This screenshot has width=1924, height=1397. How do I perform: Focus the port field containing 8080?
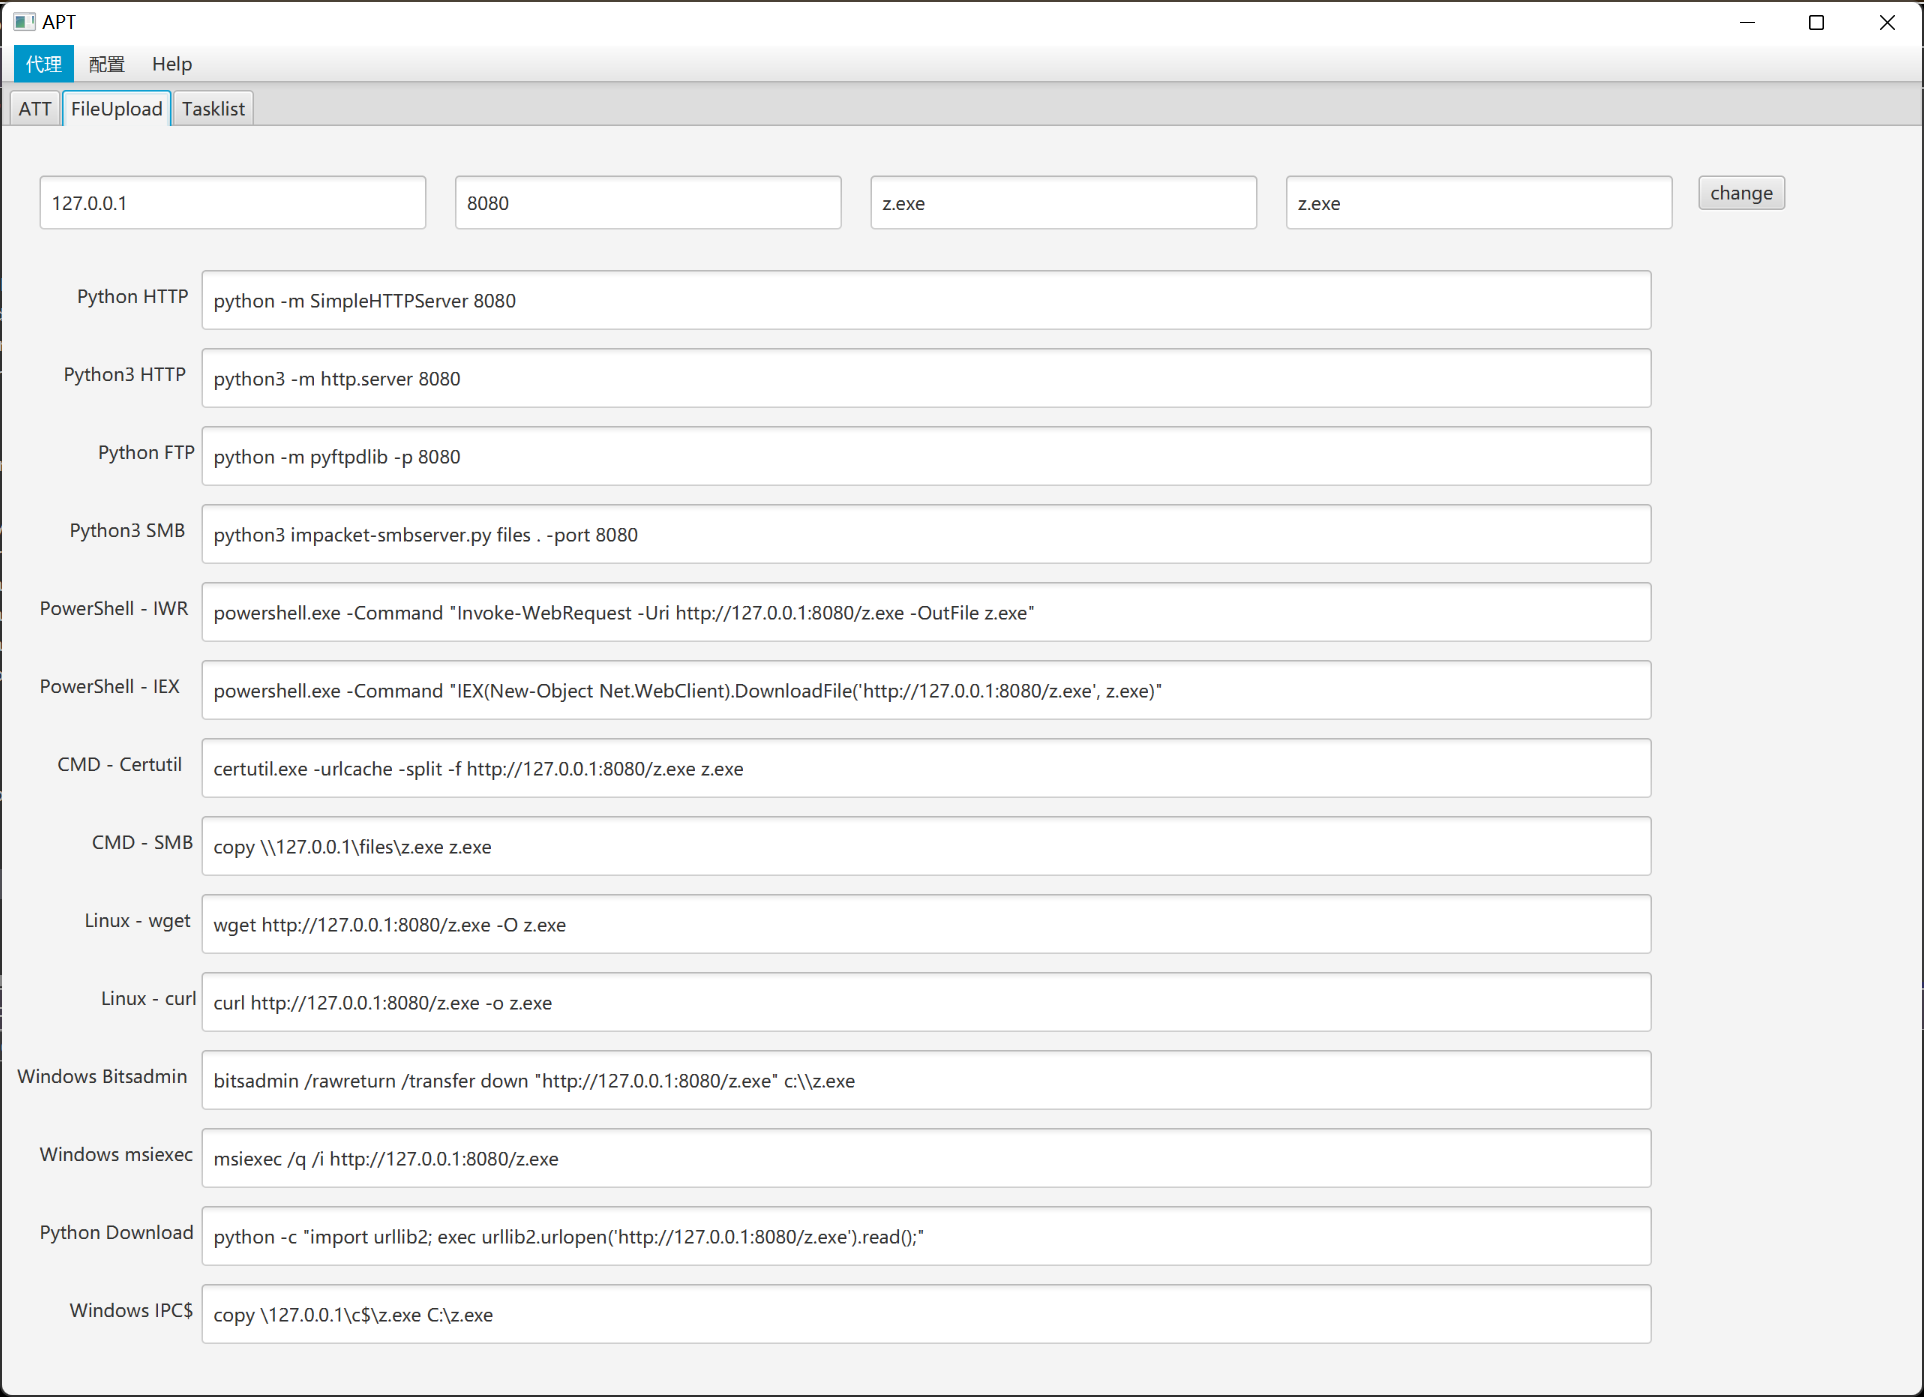[647, 203]
